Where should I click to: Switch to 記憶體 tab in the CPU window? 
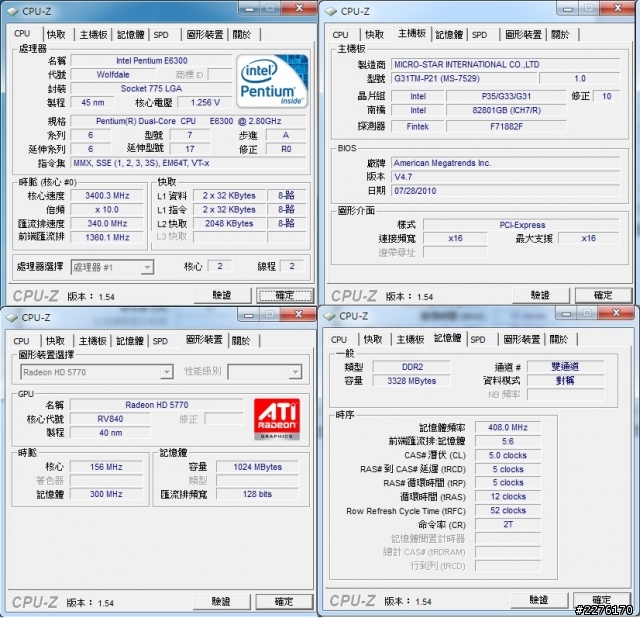point(131,35)
